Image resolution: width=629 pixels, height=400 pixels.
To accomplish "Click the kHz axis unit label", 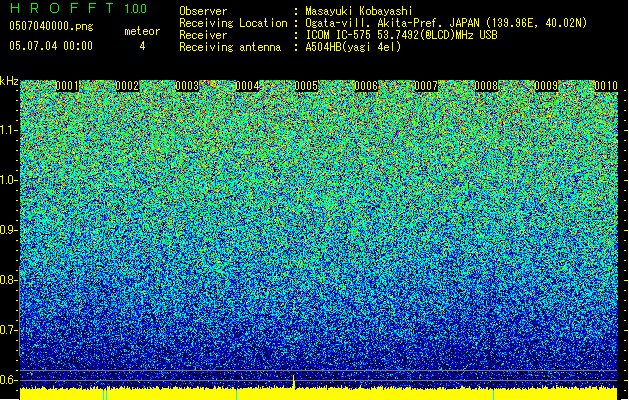I will (x=9, y=81).
